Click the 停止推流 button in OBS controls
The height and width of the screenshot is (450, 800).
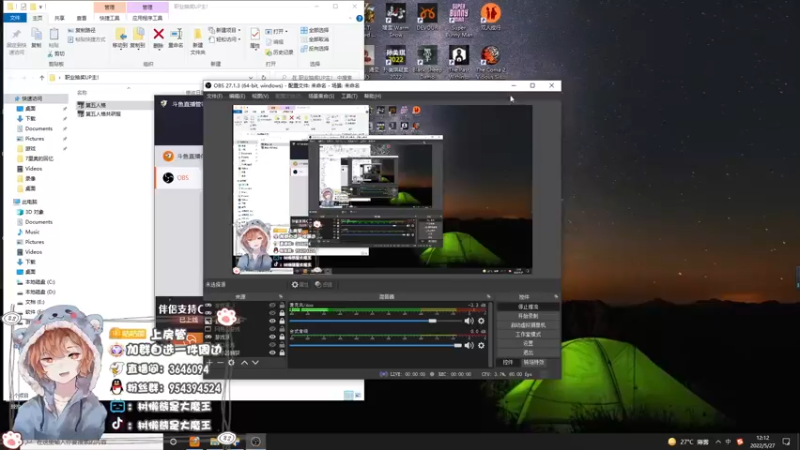(x=528, y=307)
